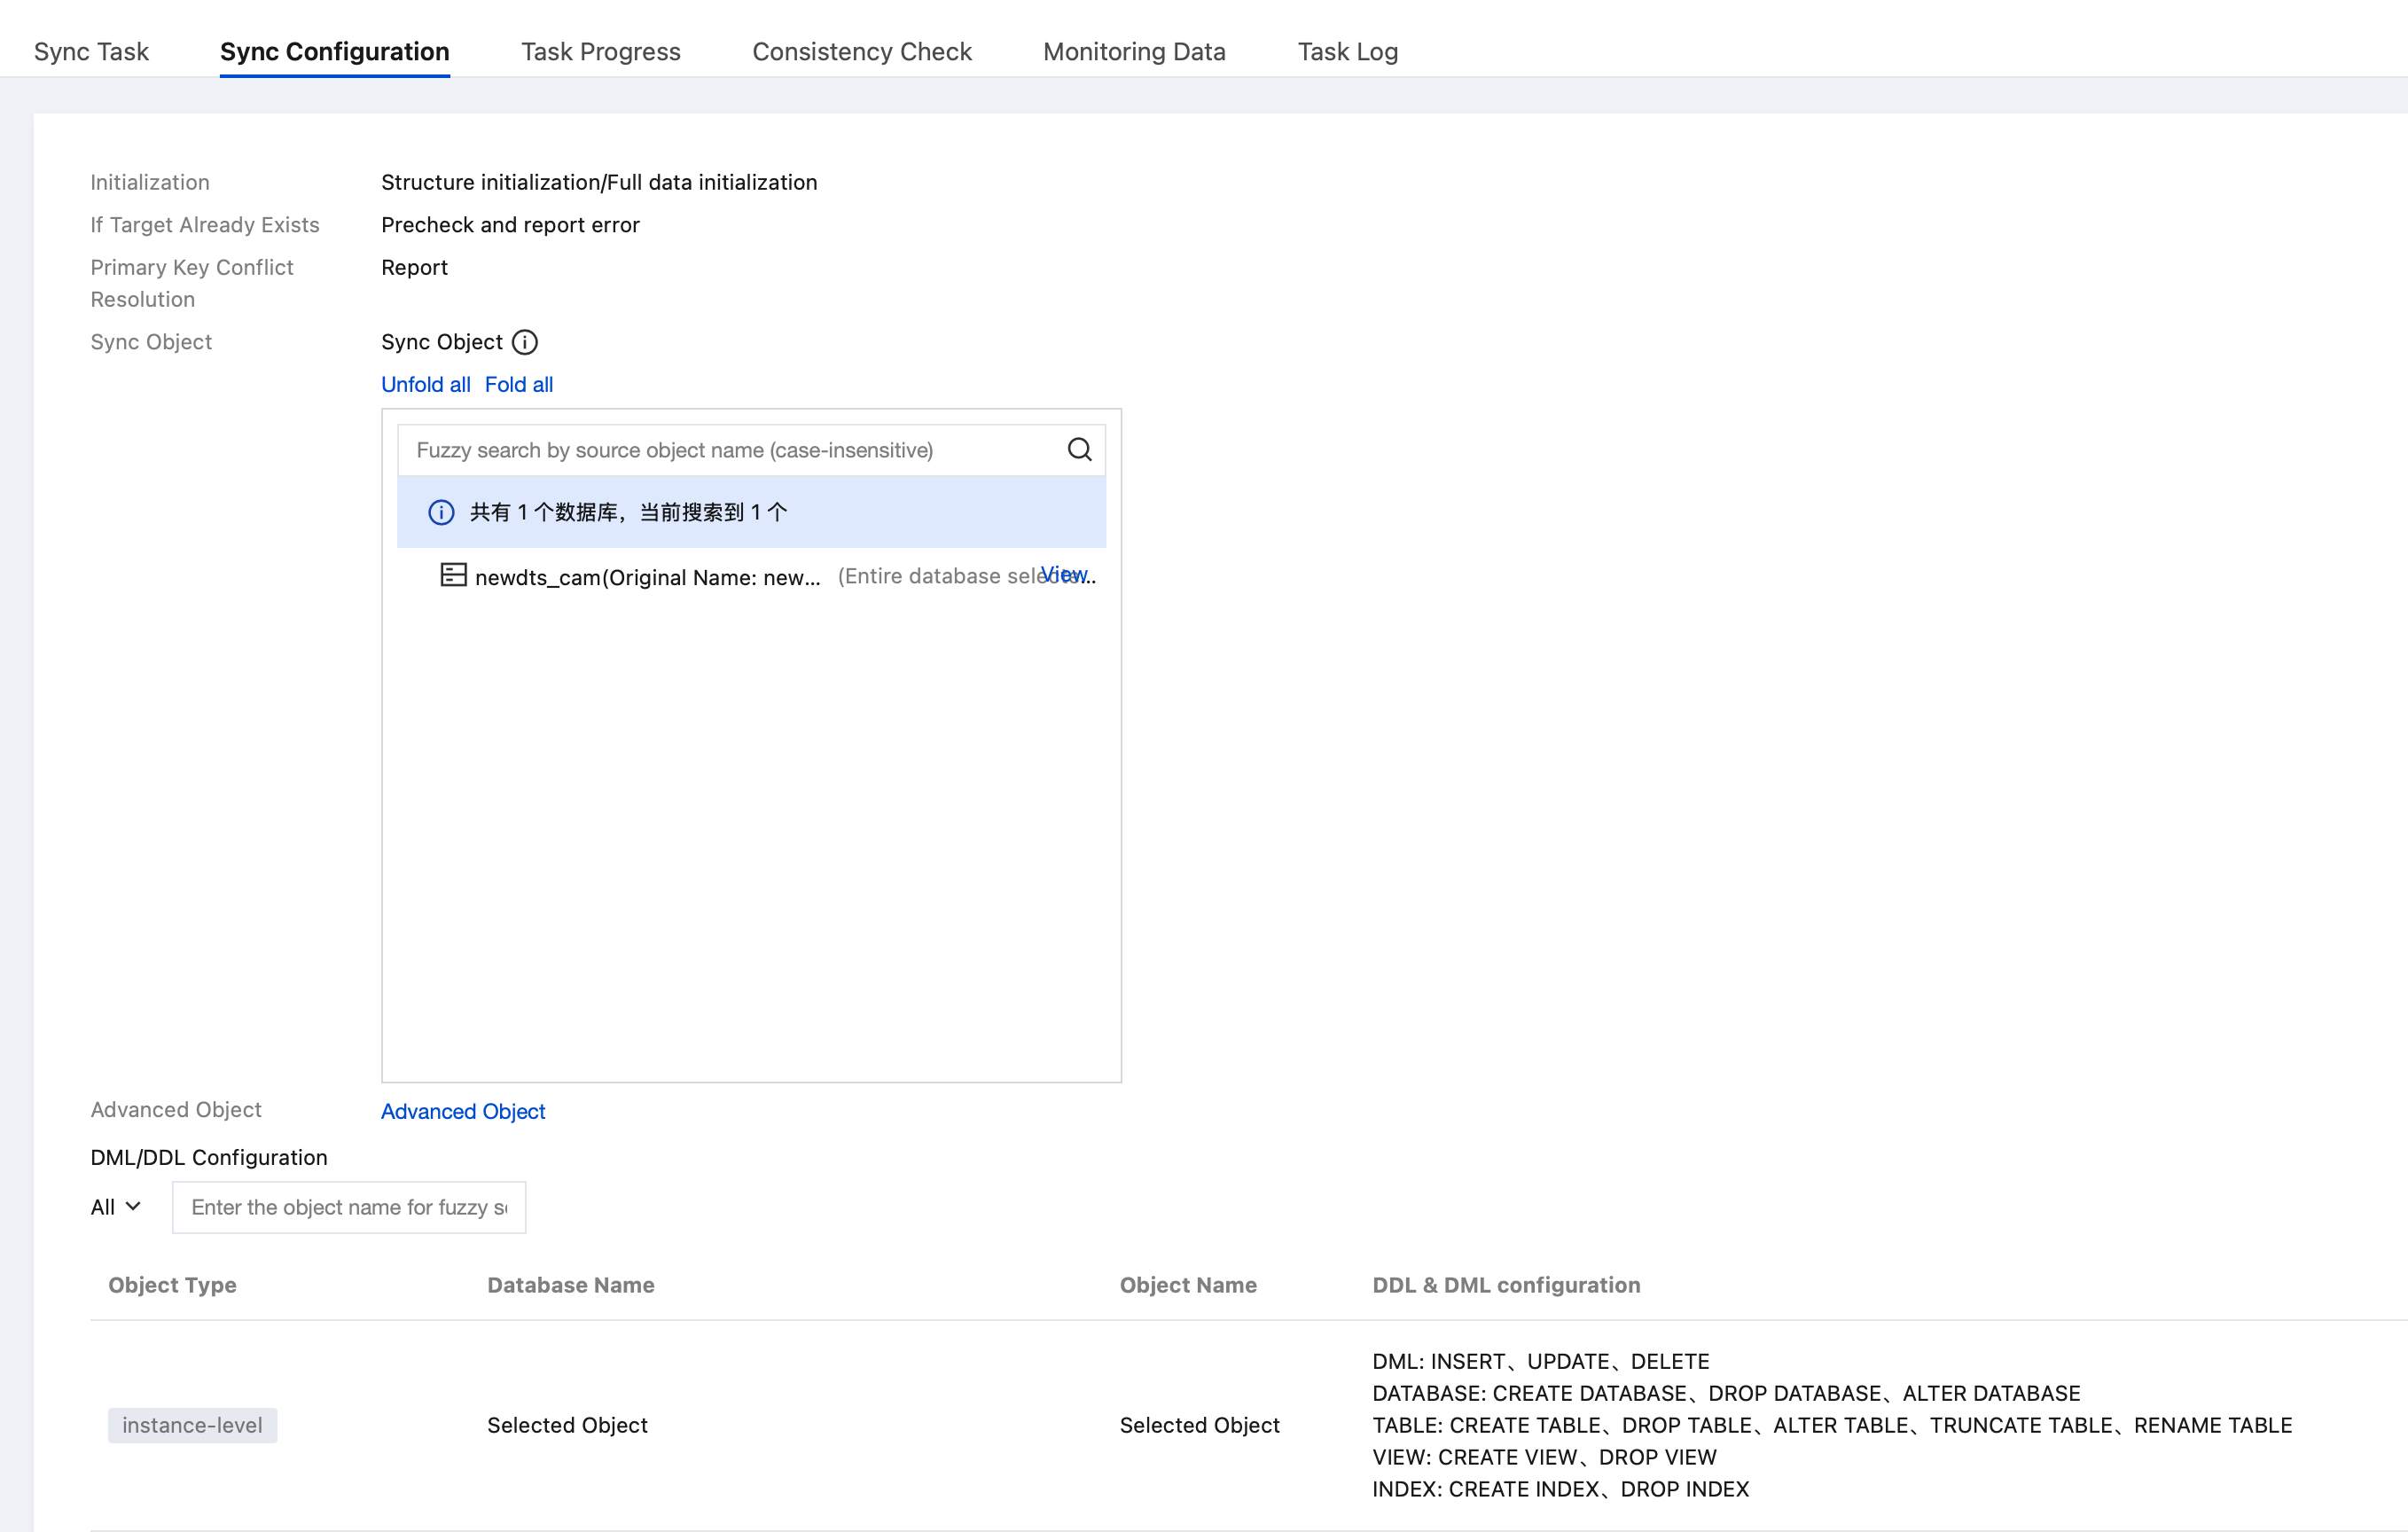Click the INDEX: CREATE INDEX line
Screen dimensions: 2408x1532
tap(1561, 1489)
